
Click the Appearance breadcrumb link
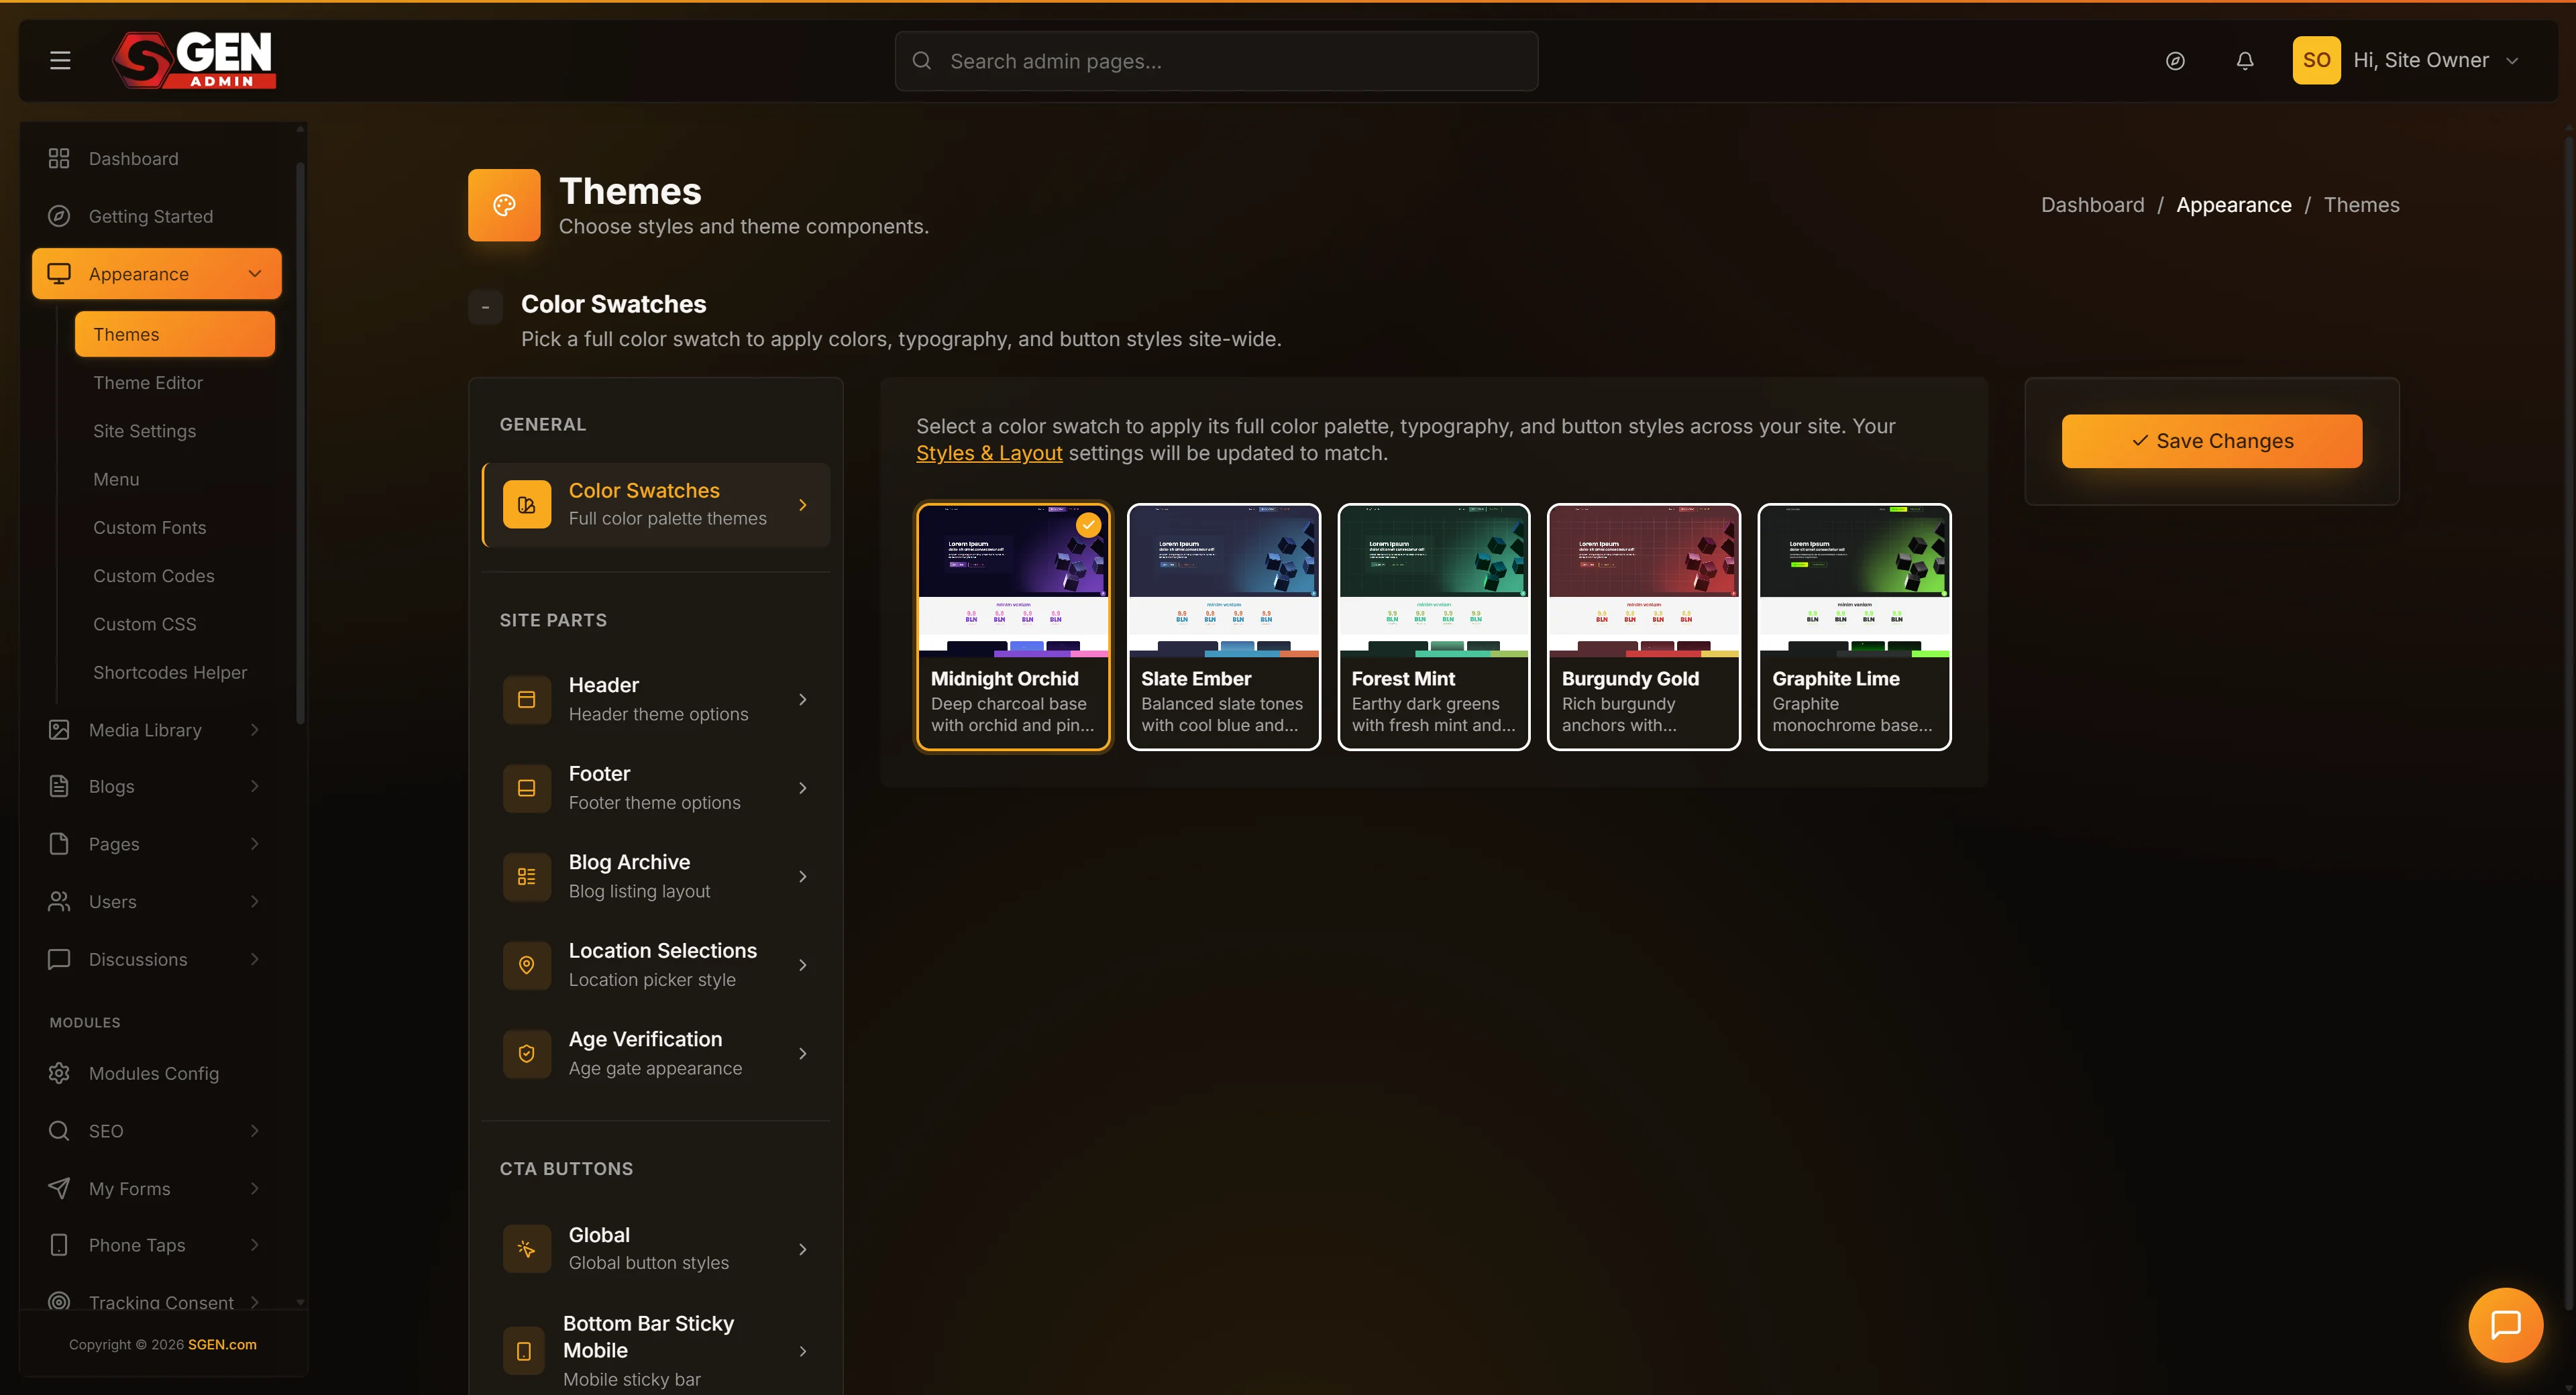(2234, 205)
